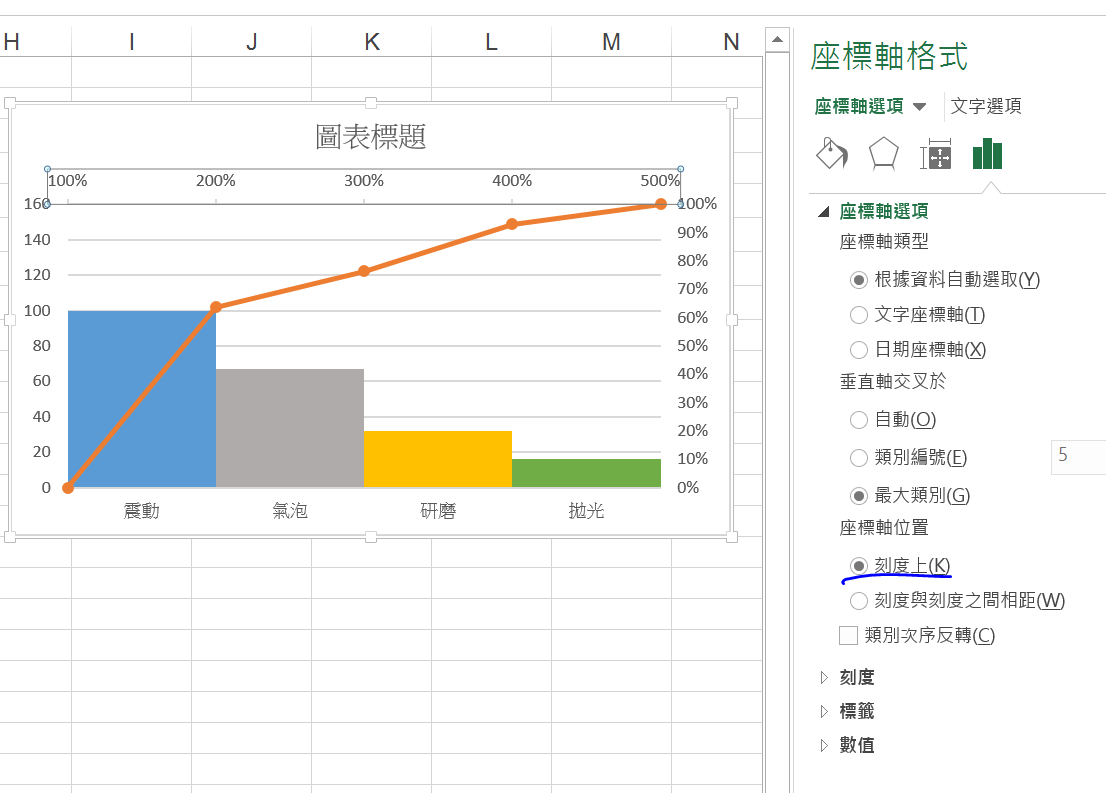Click the 200% secondary axis label

coord(216,181)
